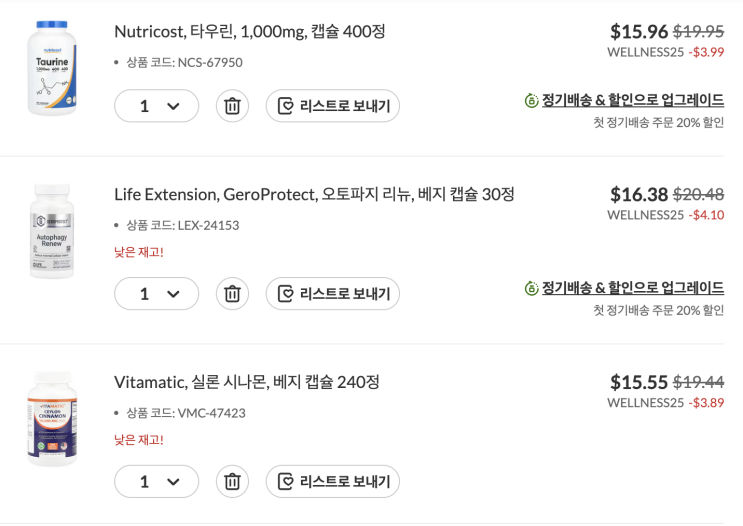Click the Autophagy Renew bottle image
The width and height of the screenshot is (743, 526).
pyautogui.click(x=52, y=232)
